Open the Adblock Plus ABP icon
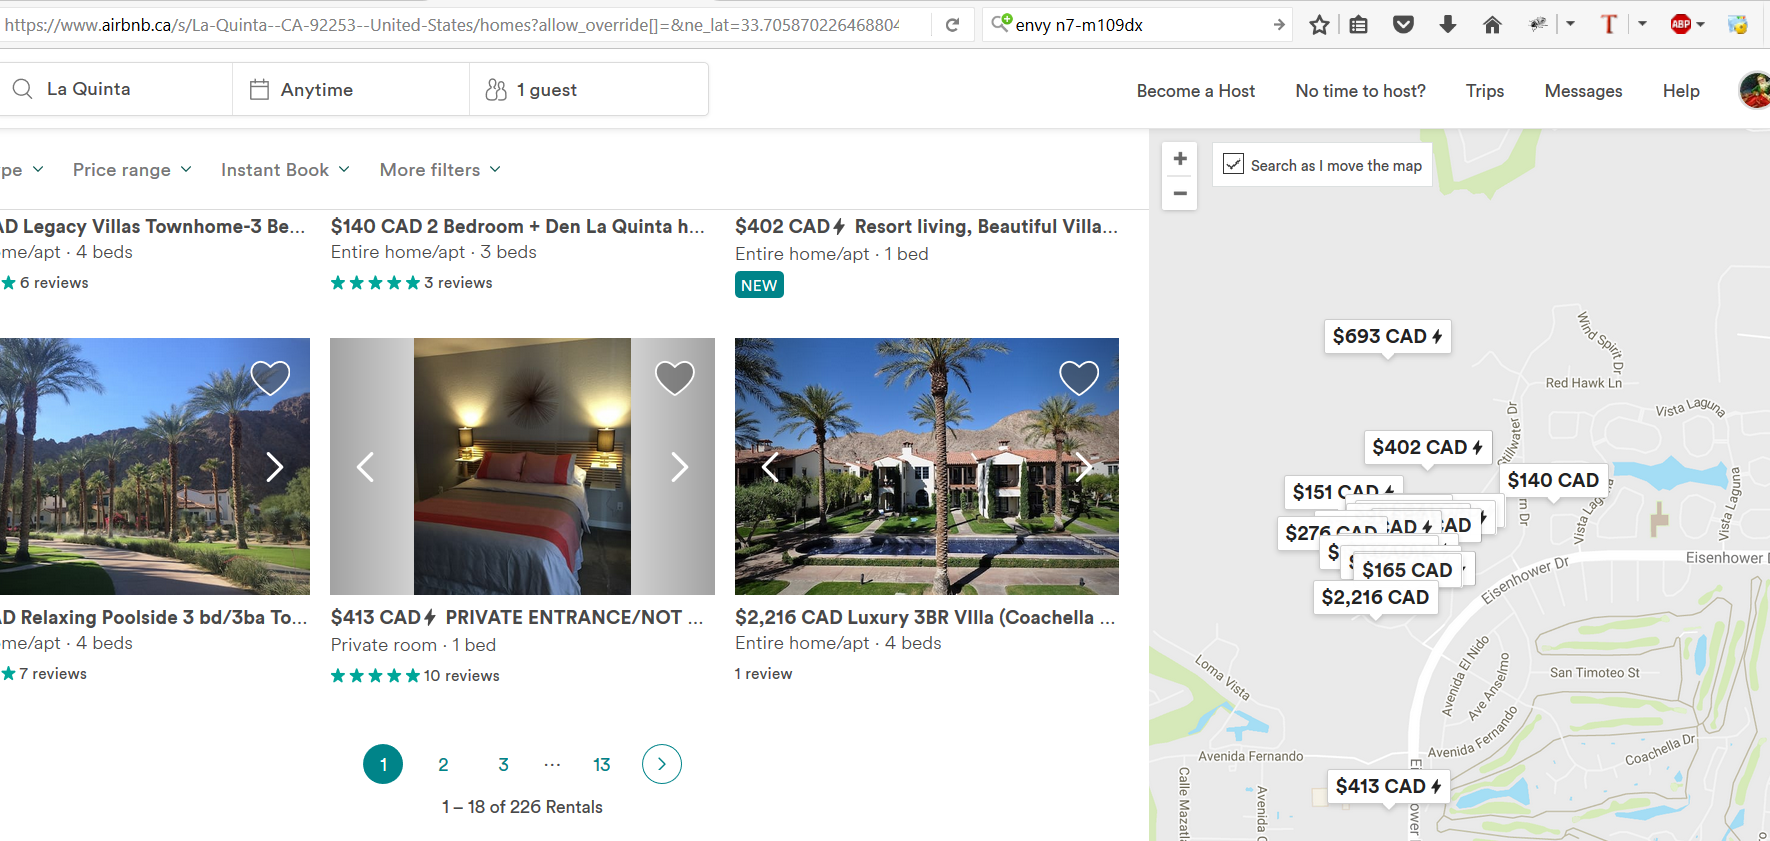This screenshot has height=841, width=1770. 1681,25
